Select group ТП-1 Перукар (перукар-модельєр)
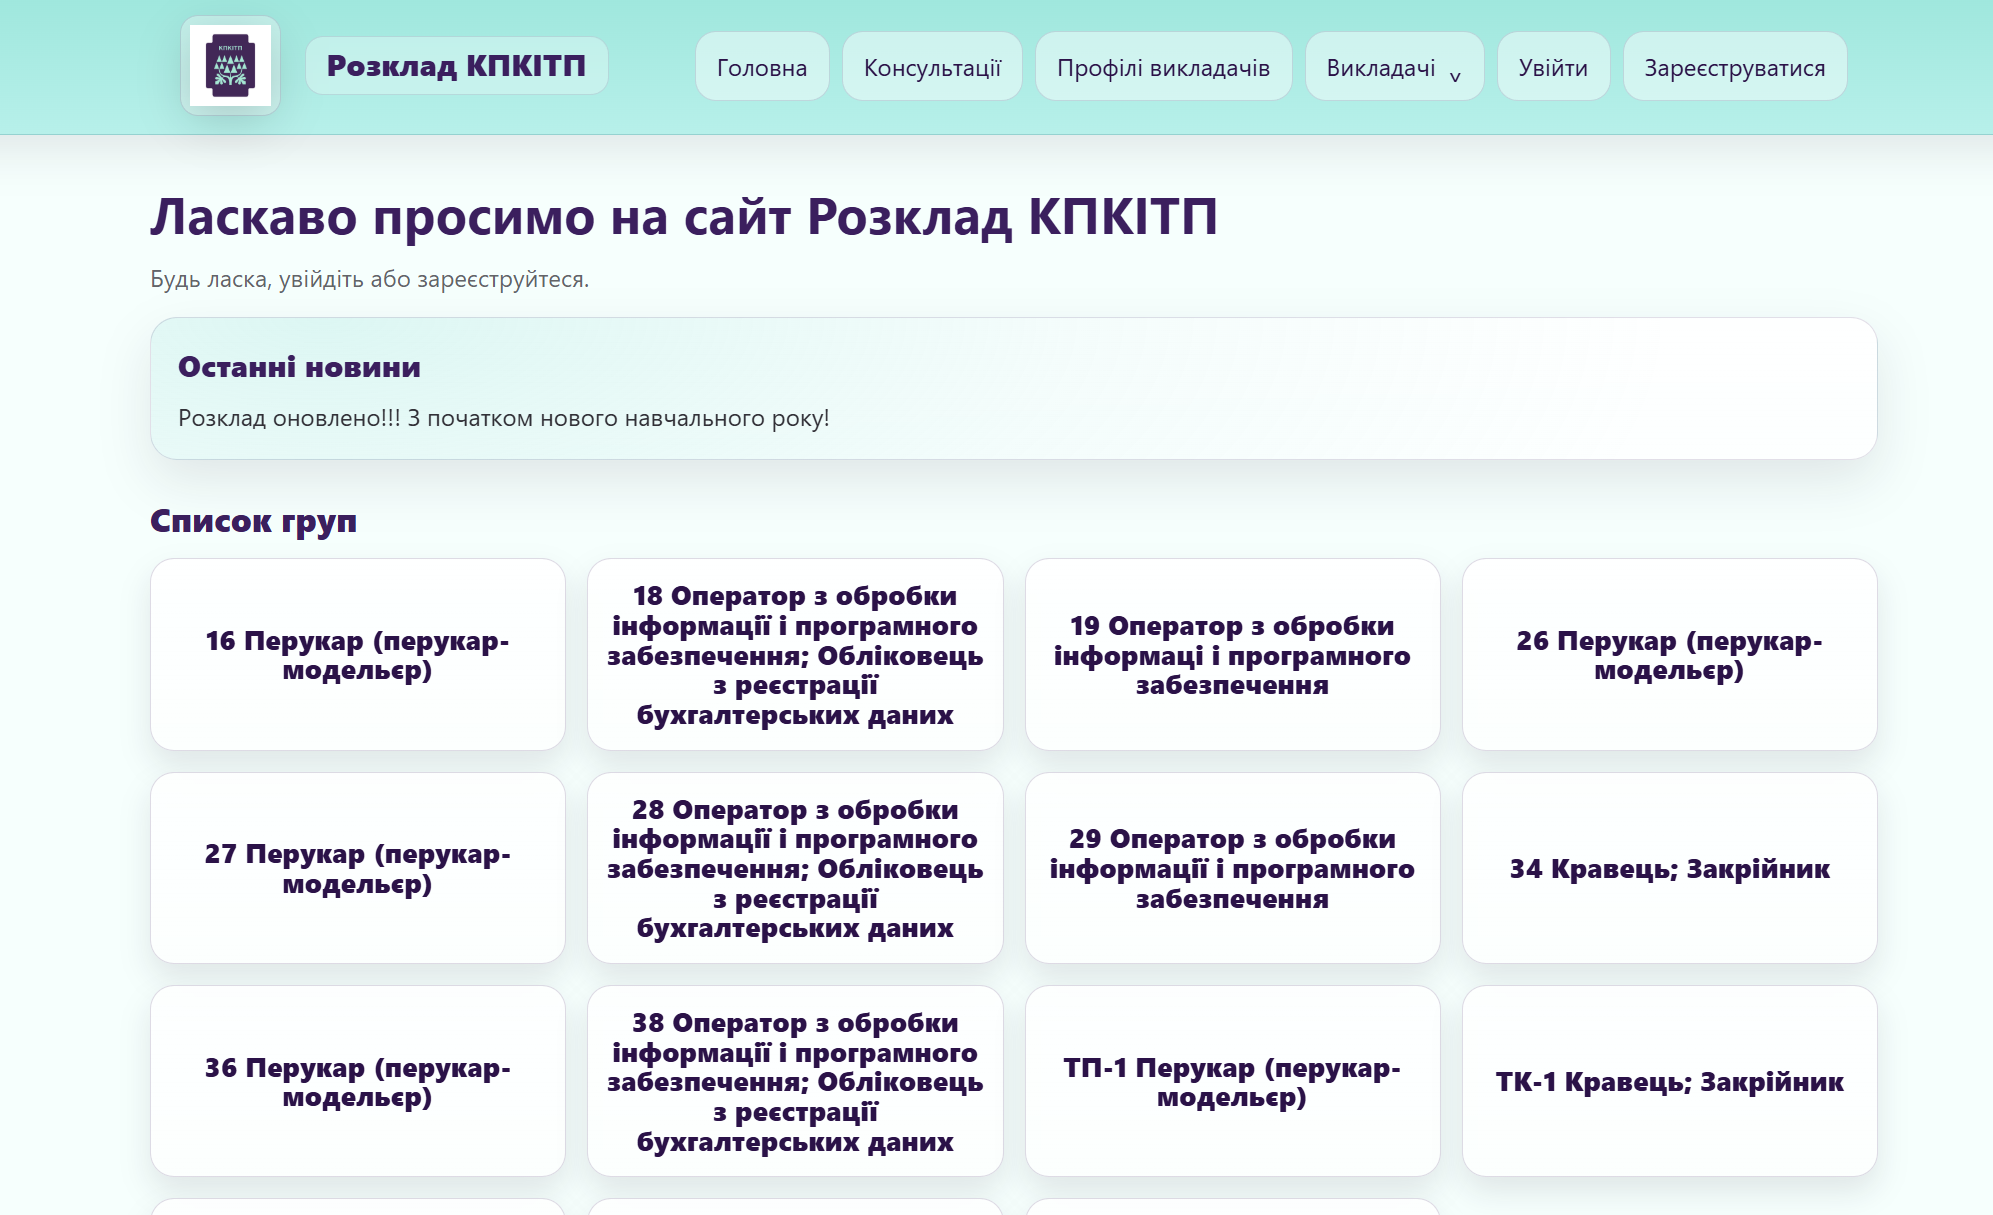1993x1215 pixels. click(x=1232, y=1081)
